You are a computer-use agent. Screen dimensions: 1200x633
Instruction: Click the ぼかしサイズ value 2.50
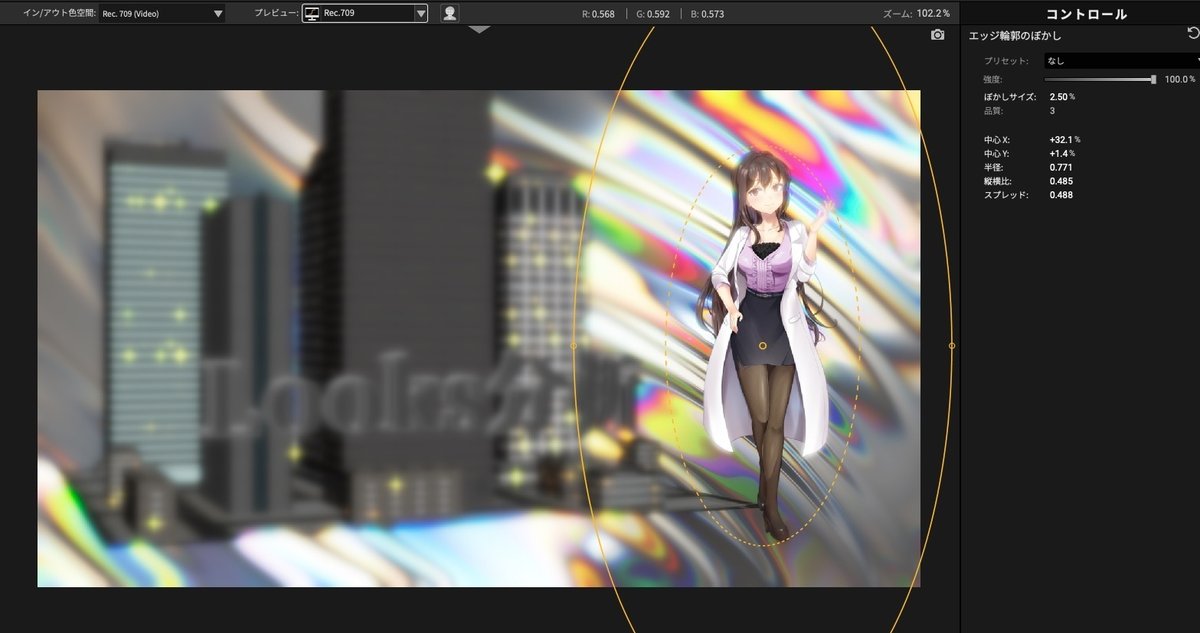1062,97
